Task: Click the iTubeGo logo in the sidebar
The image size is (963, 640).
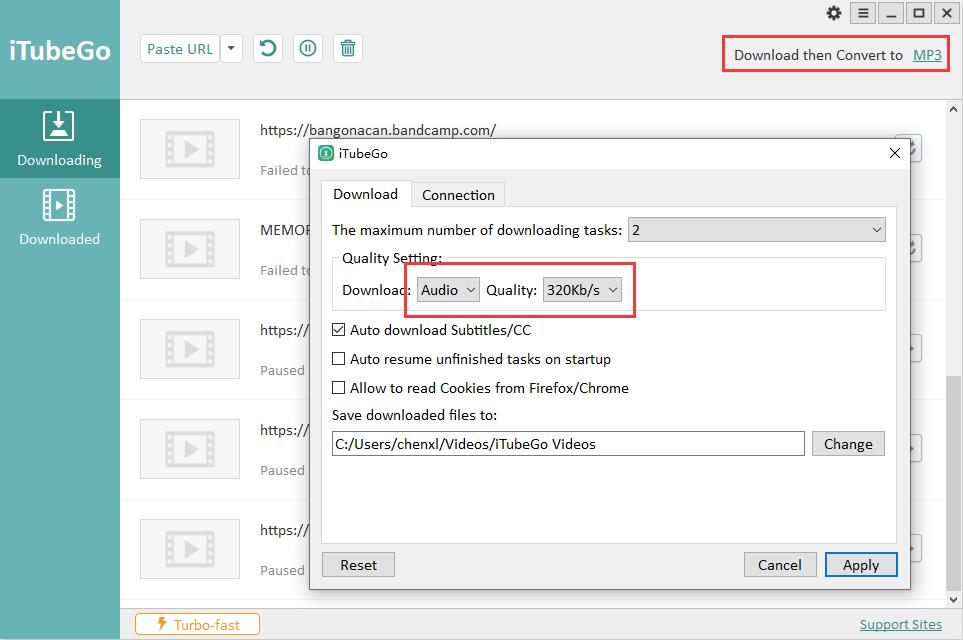Action: pyautogui.click(x=60, y=50)
